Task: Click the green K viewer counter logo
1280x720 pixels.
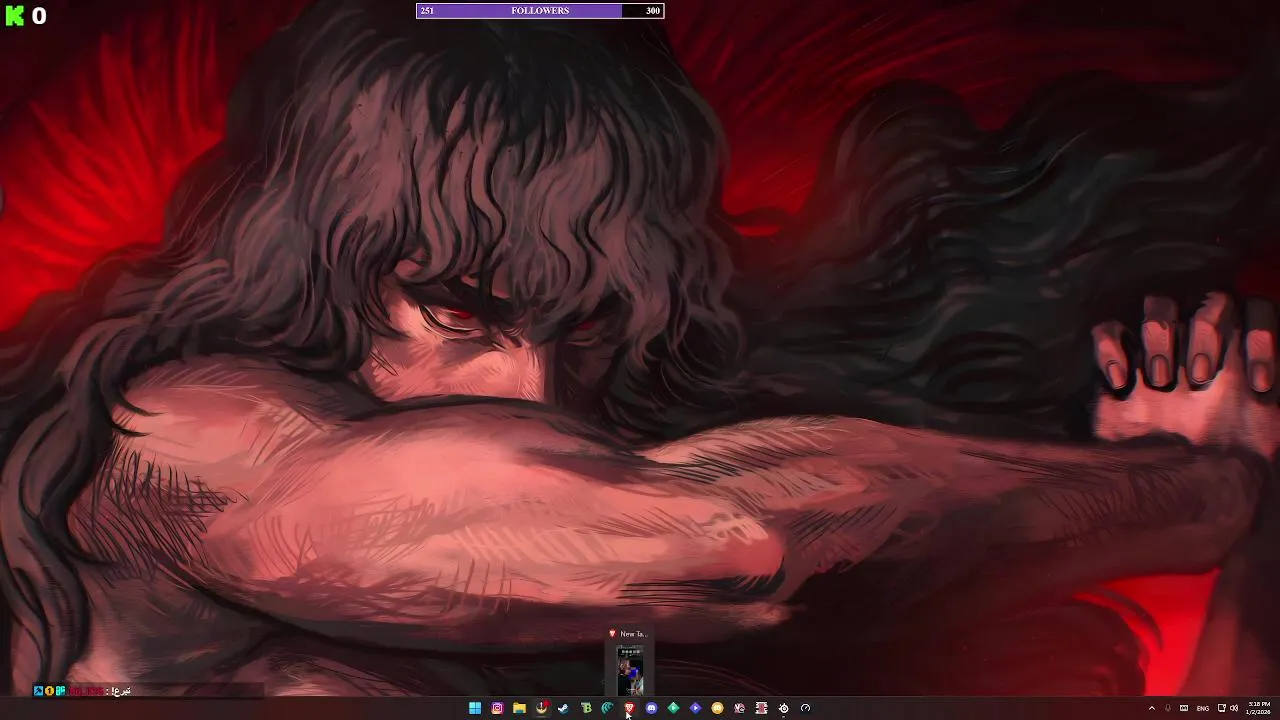Action: click(14, 15)
